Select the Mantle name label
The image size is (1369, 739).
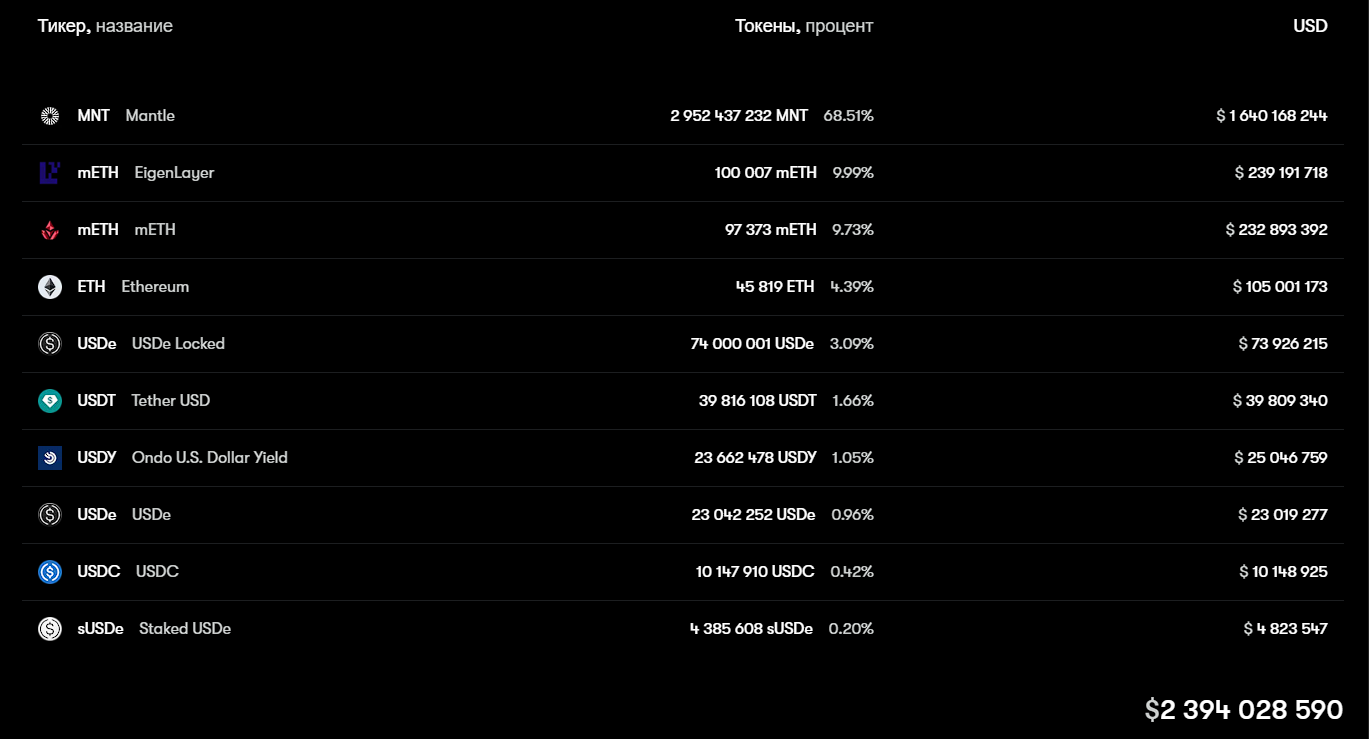click(150, 116)
